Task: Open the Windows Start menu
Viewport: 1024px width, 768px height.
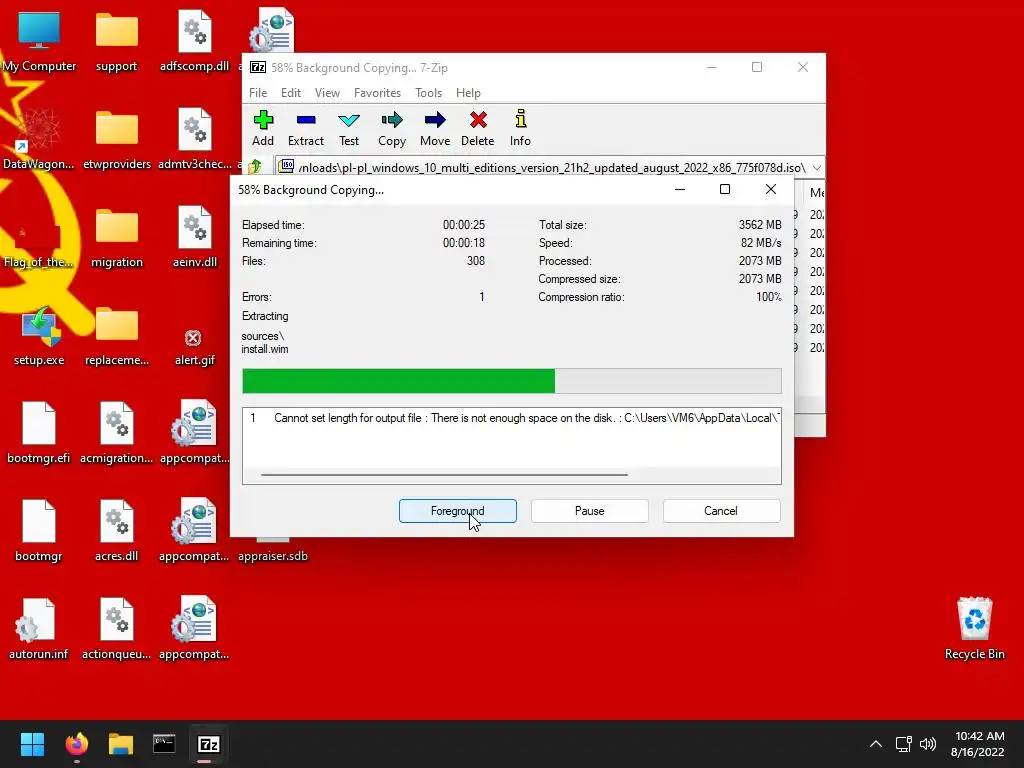Action: click(x=32, y=744)
